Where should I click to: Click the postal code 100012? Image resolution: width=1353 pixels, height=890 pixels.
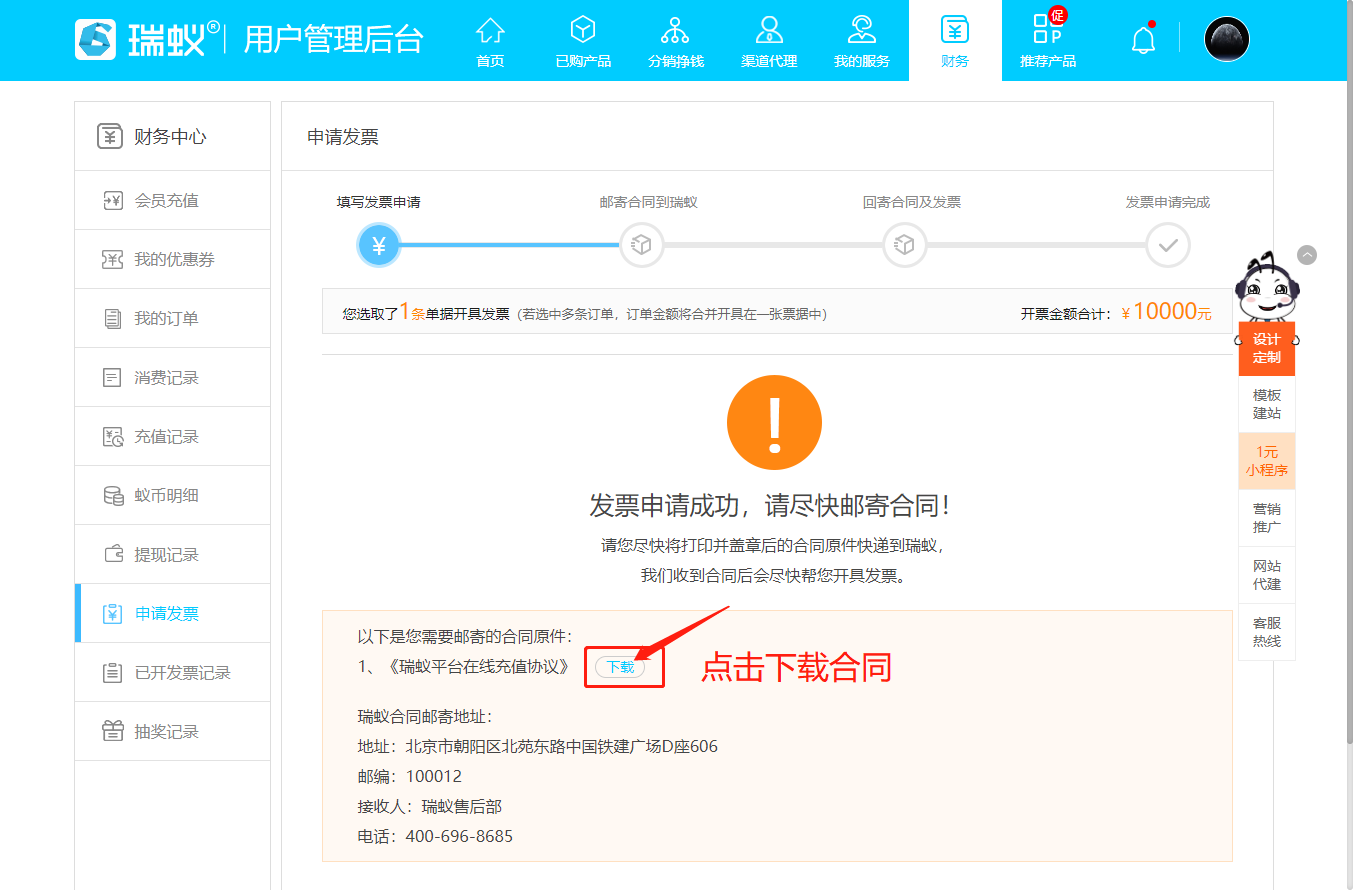(x=434, y=776)
